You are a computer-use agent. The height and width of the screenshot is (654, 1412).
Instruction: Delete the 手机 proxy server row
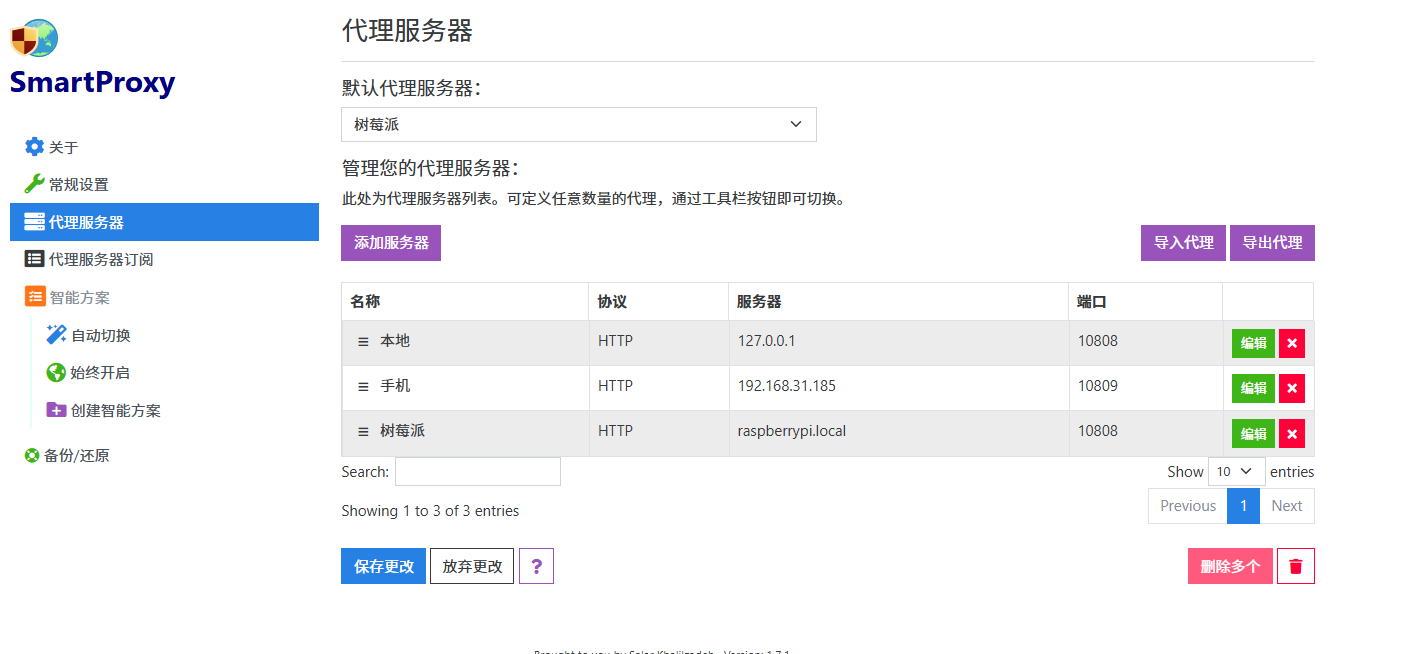click(1291, 388)
